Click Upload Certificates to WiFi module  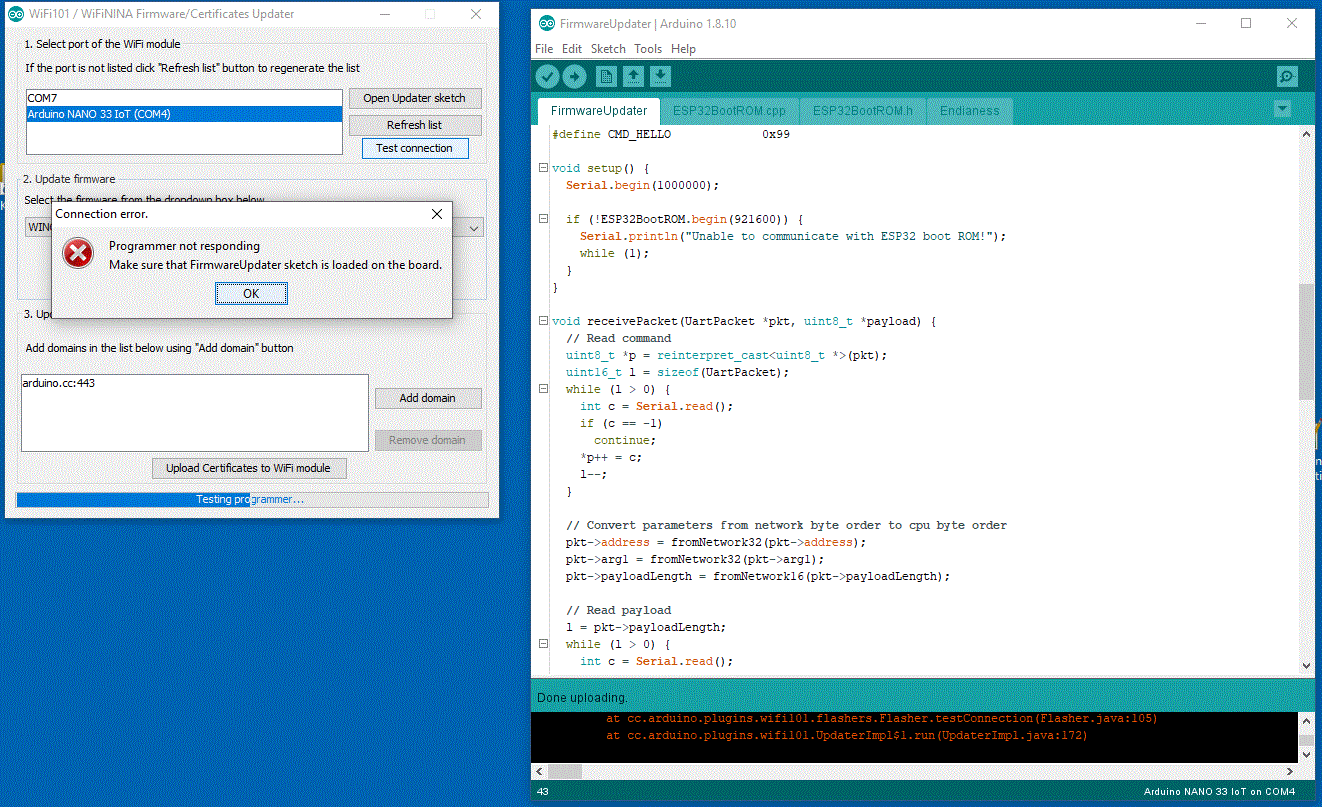(x=249, y=468)
